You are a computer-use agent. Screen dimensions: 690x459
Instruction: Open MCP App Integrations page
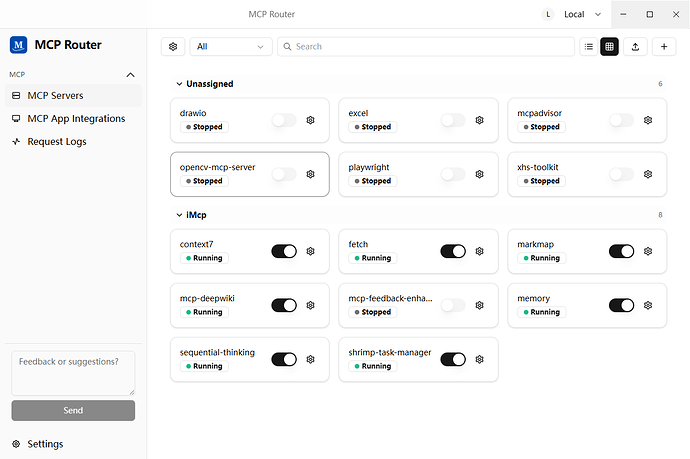click(73, 119)
